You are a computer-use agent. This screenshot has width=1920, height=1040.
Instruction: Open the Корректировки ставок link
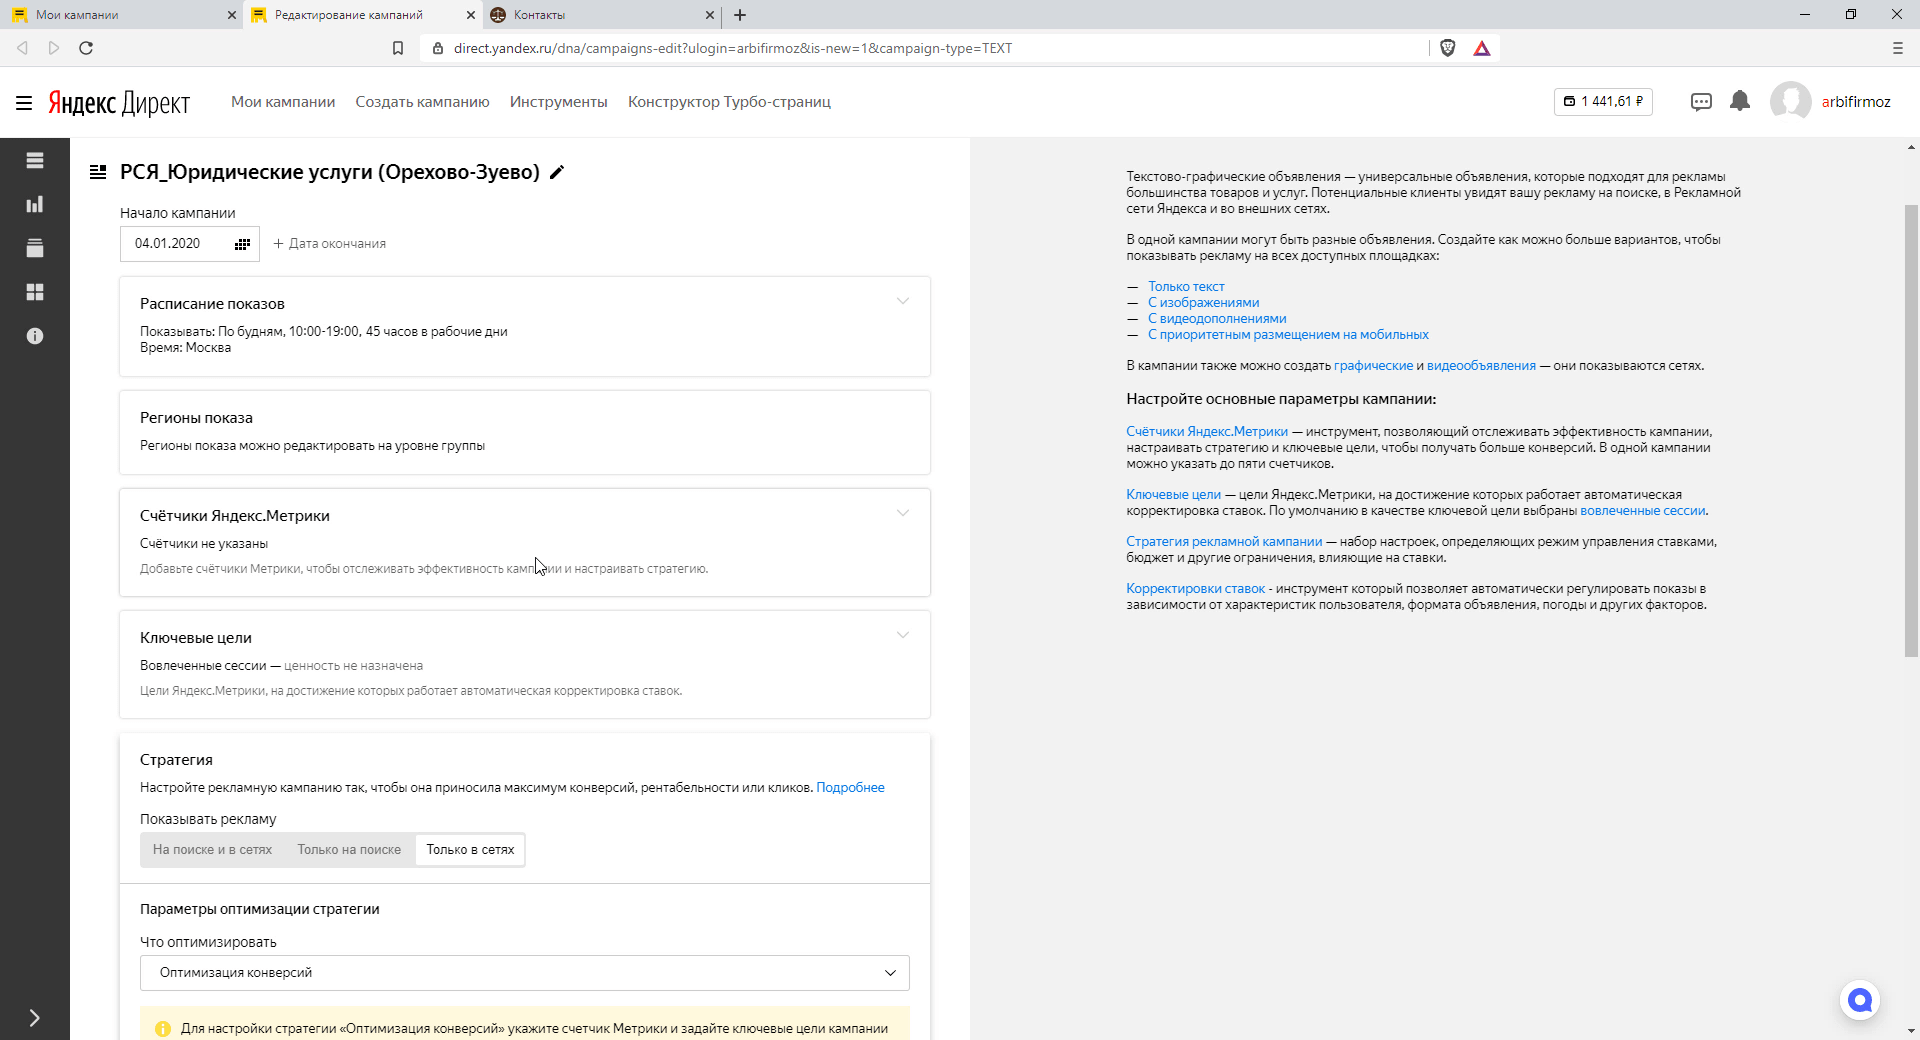(1195, 589)
